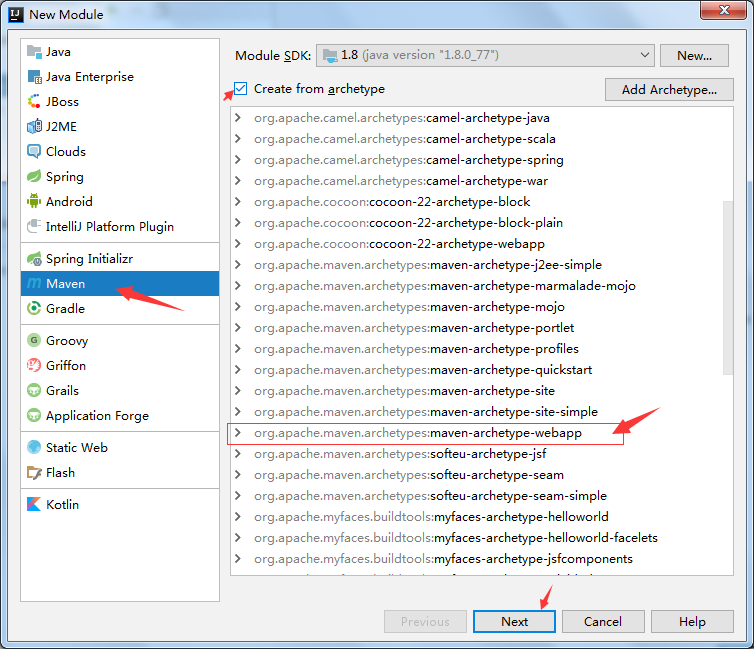Click the IntelliJ logo in title bar

coord(15,14)
